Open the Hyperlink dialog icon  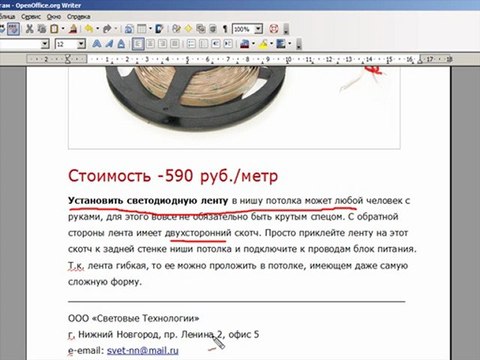[129, 29]
